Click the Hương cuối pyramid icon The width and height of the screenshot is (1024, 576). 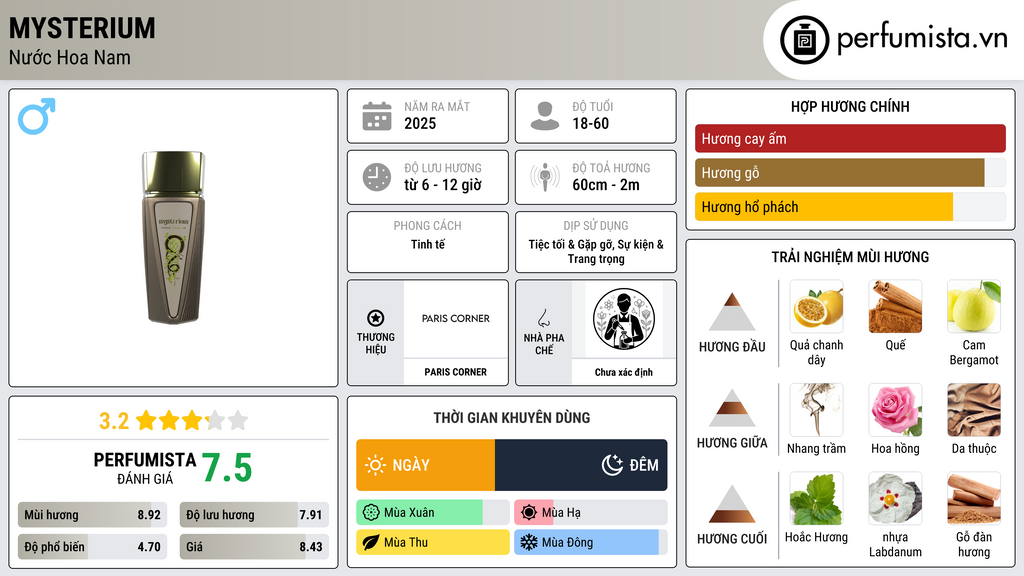[732, 504]
